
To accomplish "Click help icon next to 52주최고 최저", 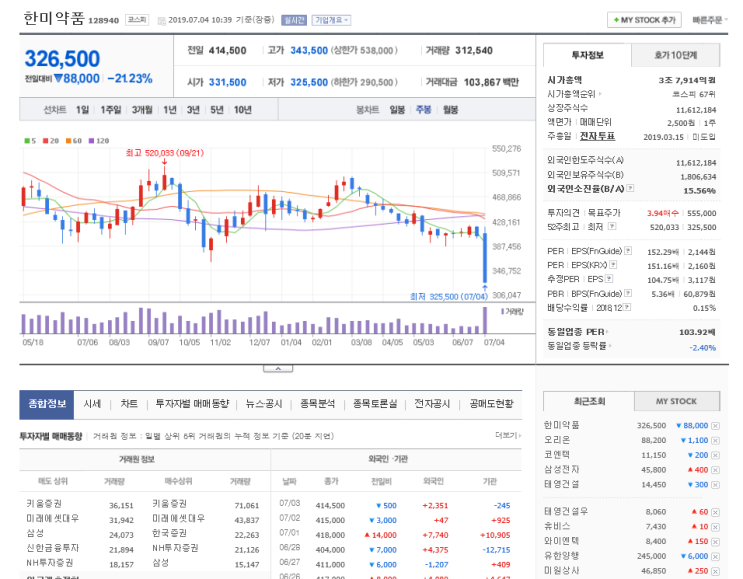I will click(x=612, y=226).
